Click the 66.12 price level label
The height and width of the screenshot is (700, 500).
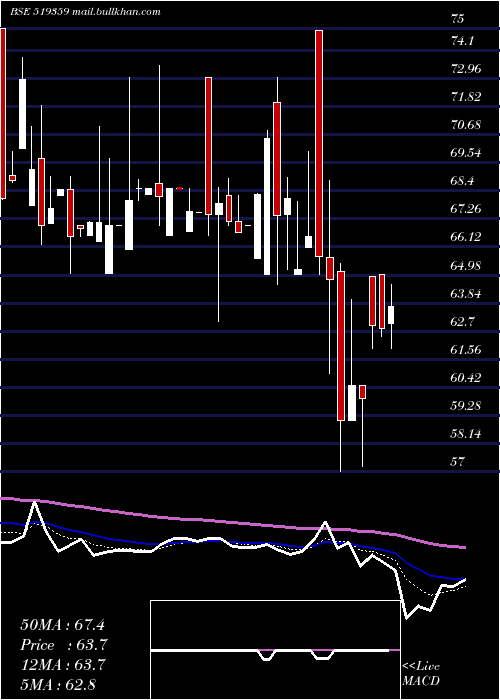coord(467,237)
